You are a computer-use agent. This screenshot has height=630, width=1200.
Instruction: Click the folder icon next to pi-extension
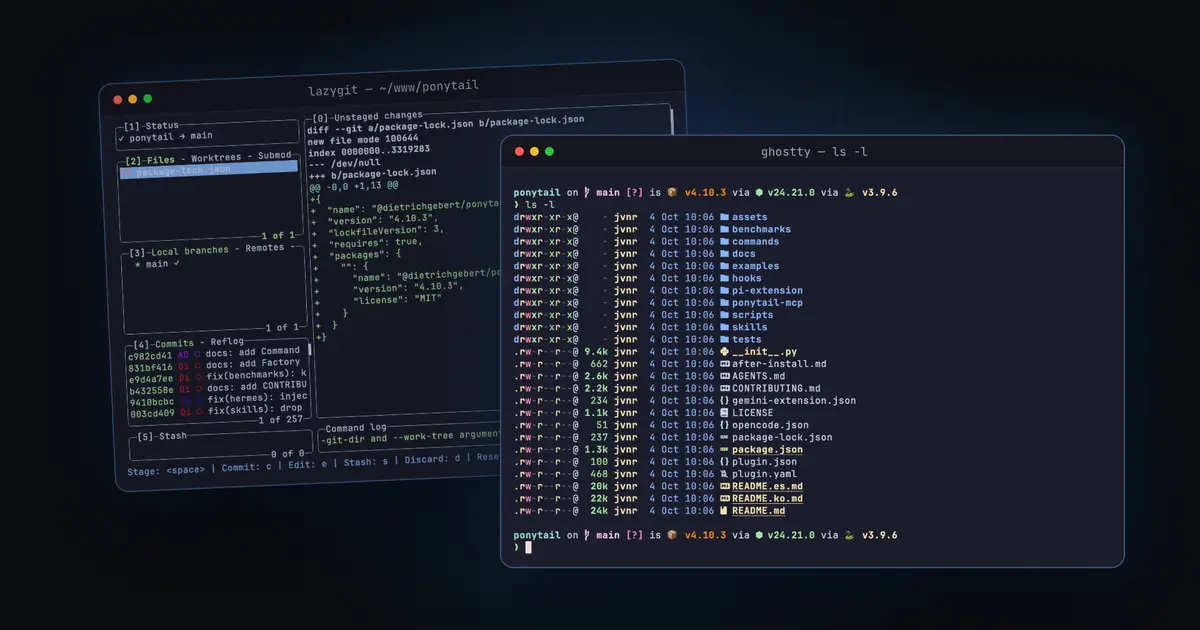pos(724,290)
